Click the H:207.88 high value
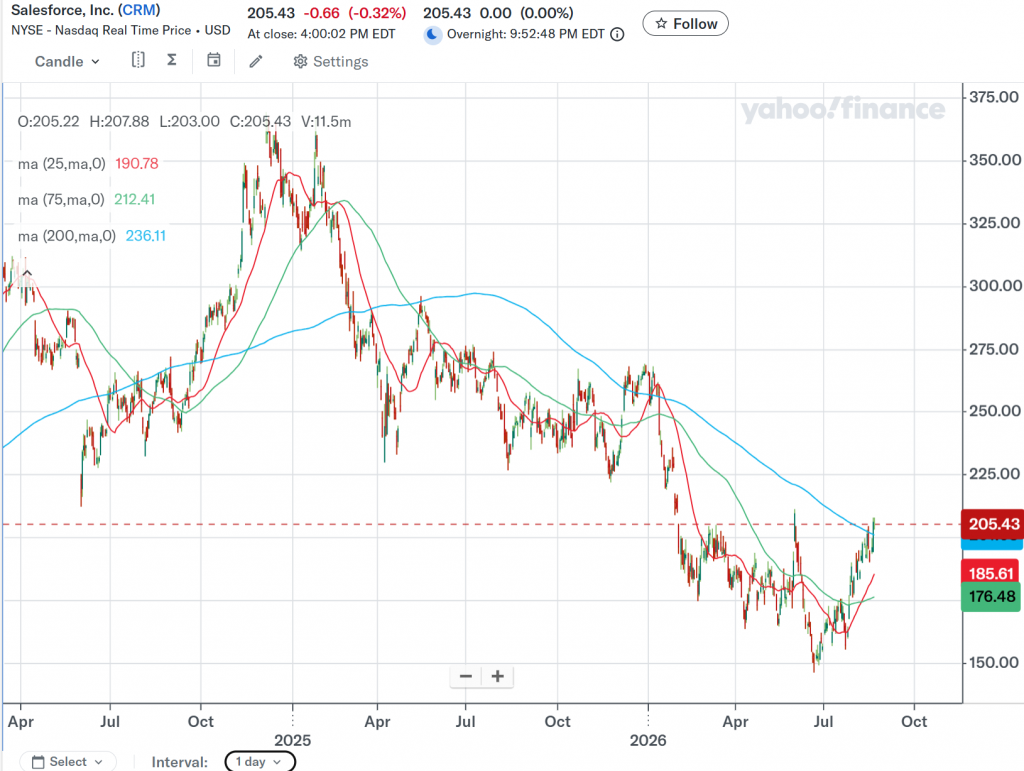The width and height of the screenshot is (1024, 771). coord(119,121)
